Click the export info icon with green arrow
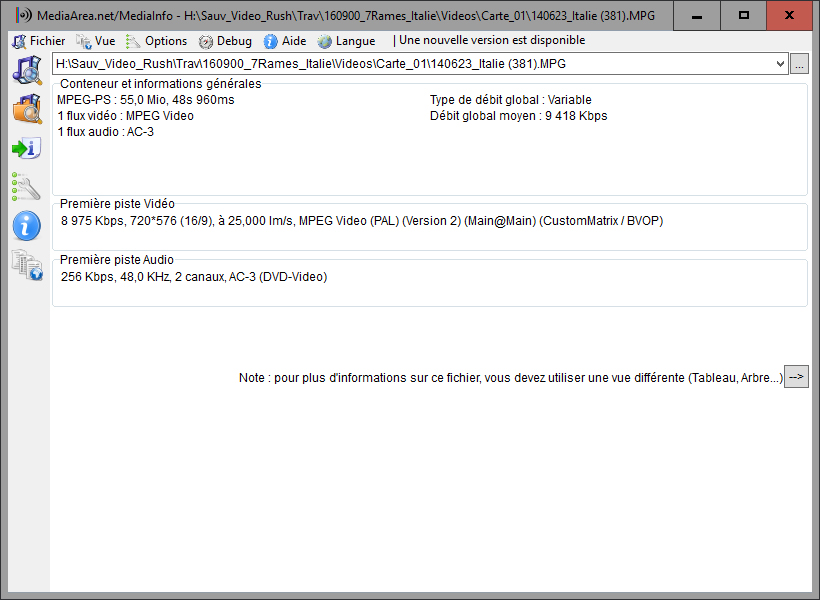Image resolution: width=820 pixels, height=600 pixels. (27, 149)
